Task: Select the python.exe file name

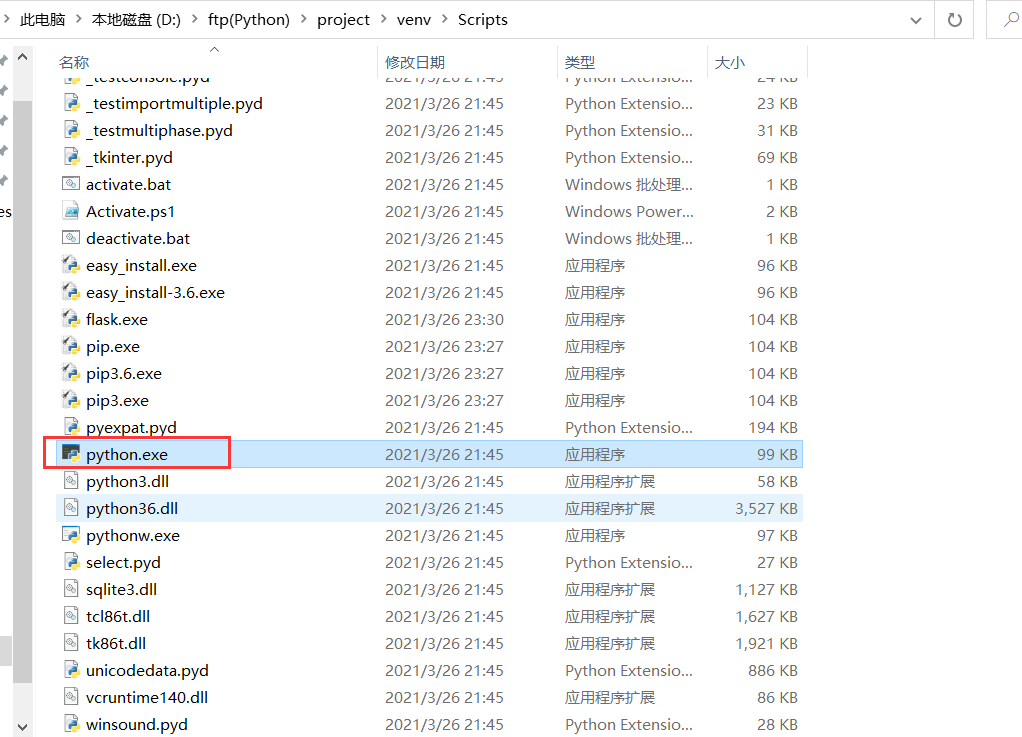Action: (127, 454)
